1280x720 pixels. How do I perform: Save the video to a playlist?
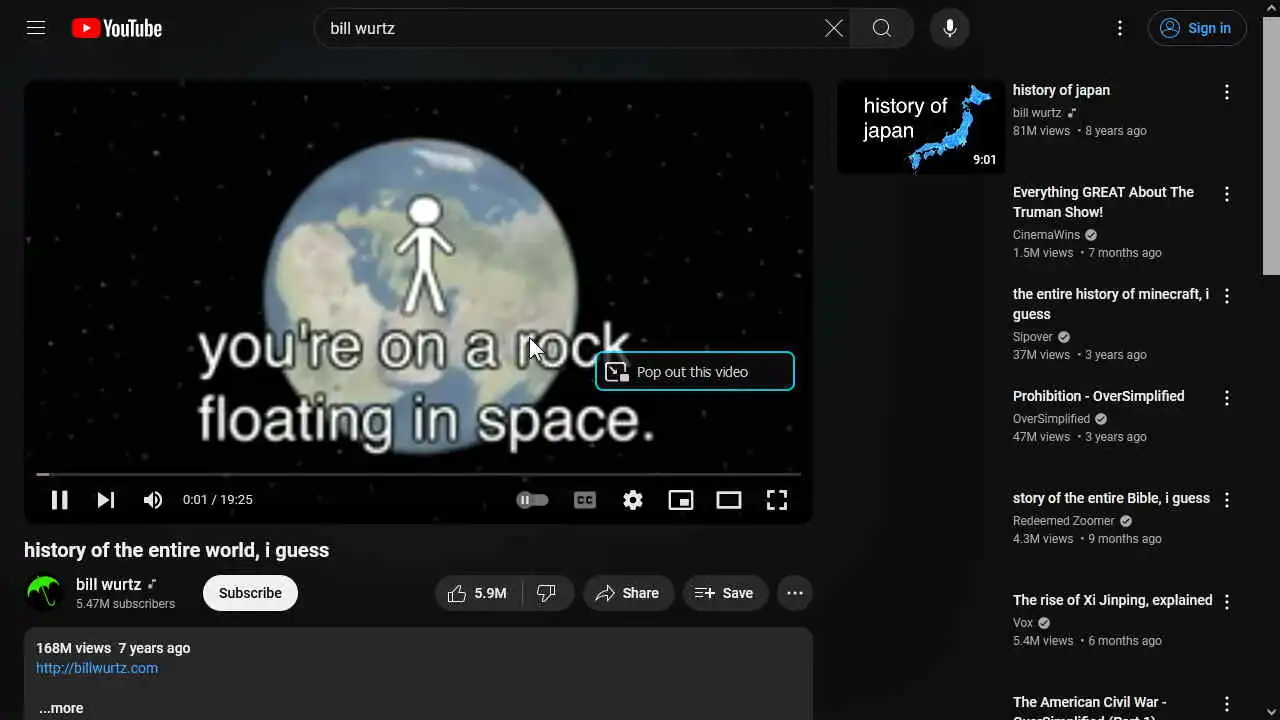[725, 593]
